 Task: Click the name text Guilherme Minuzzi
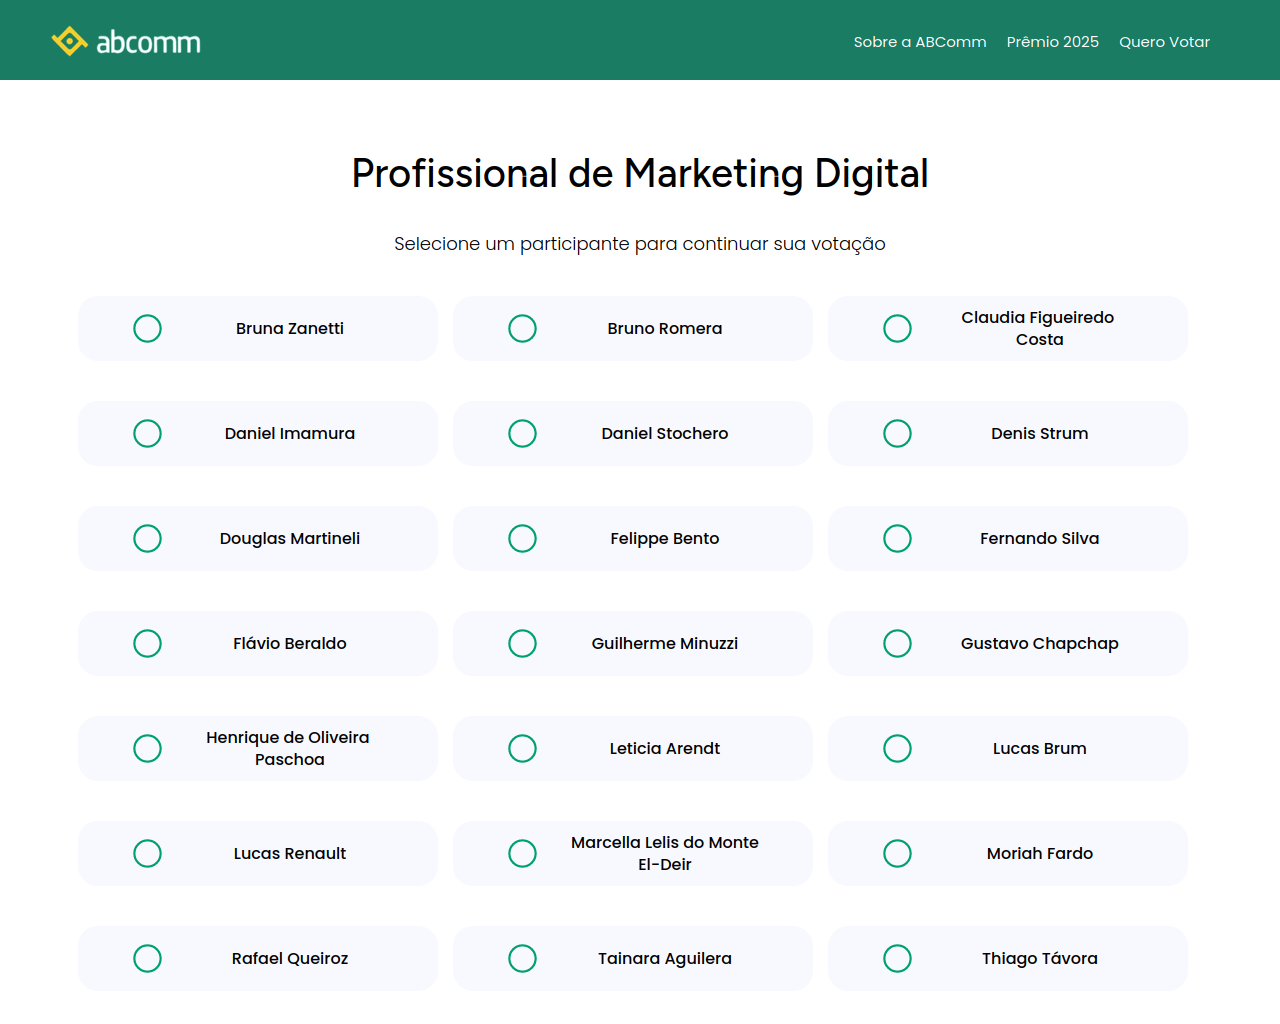click(x=665, y=643)
